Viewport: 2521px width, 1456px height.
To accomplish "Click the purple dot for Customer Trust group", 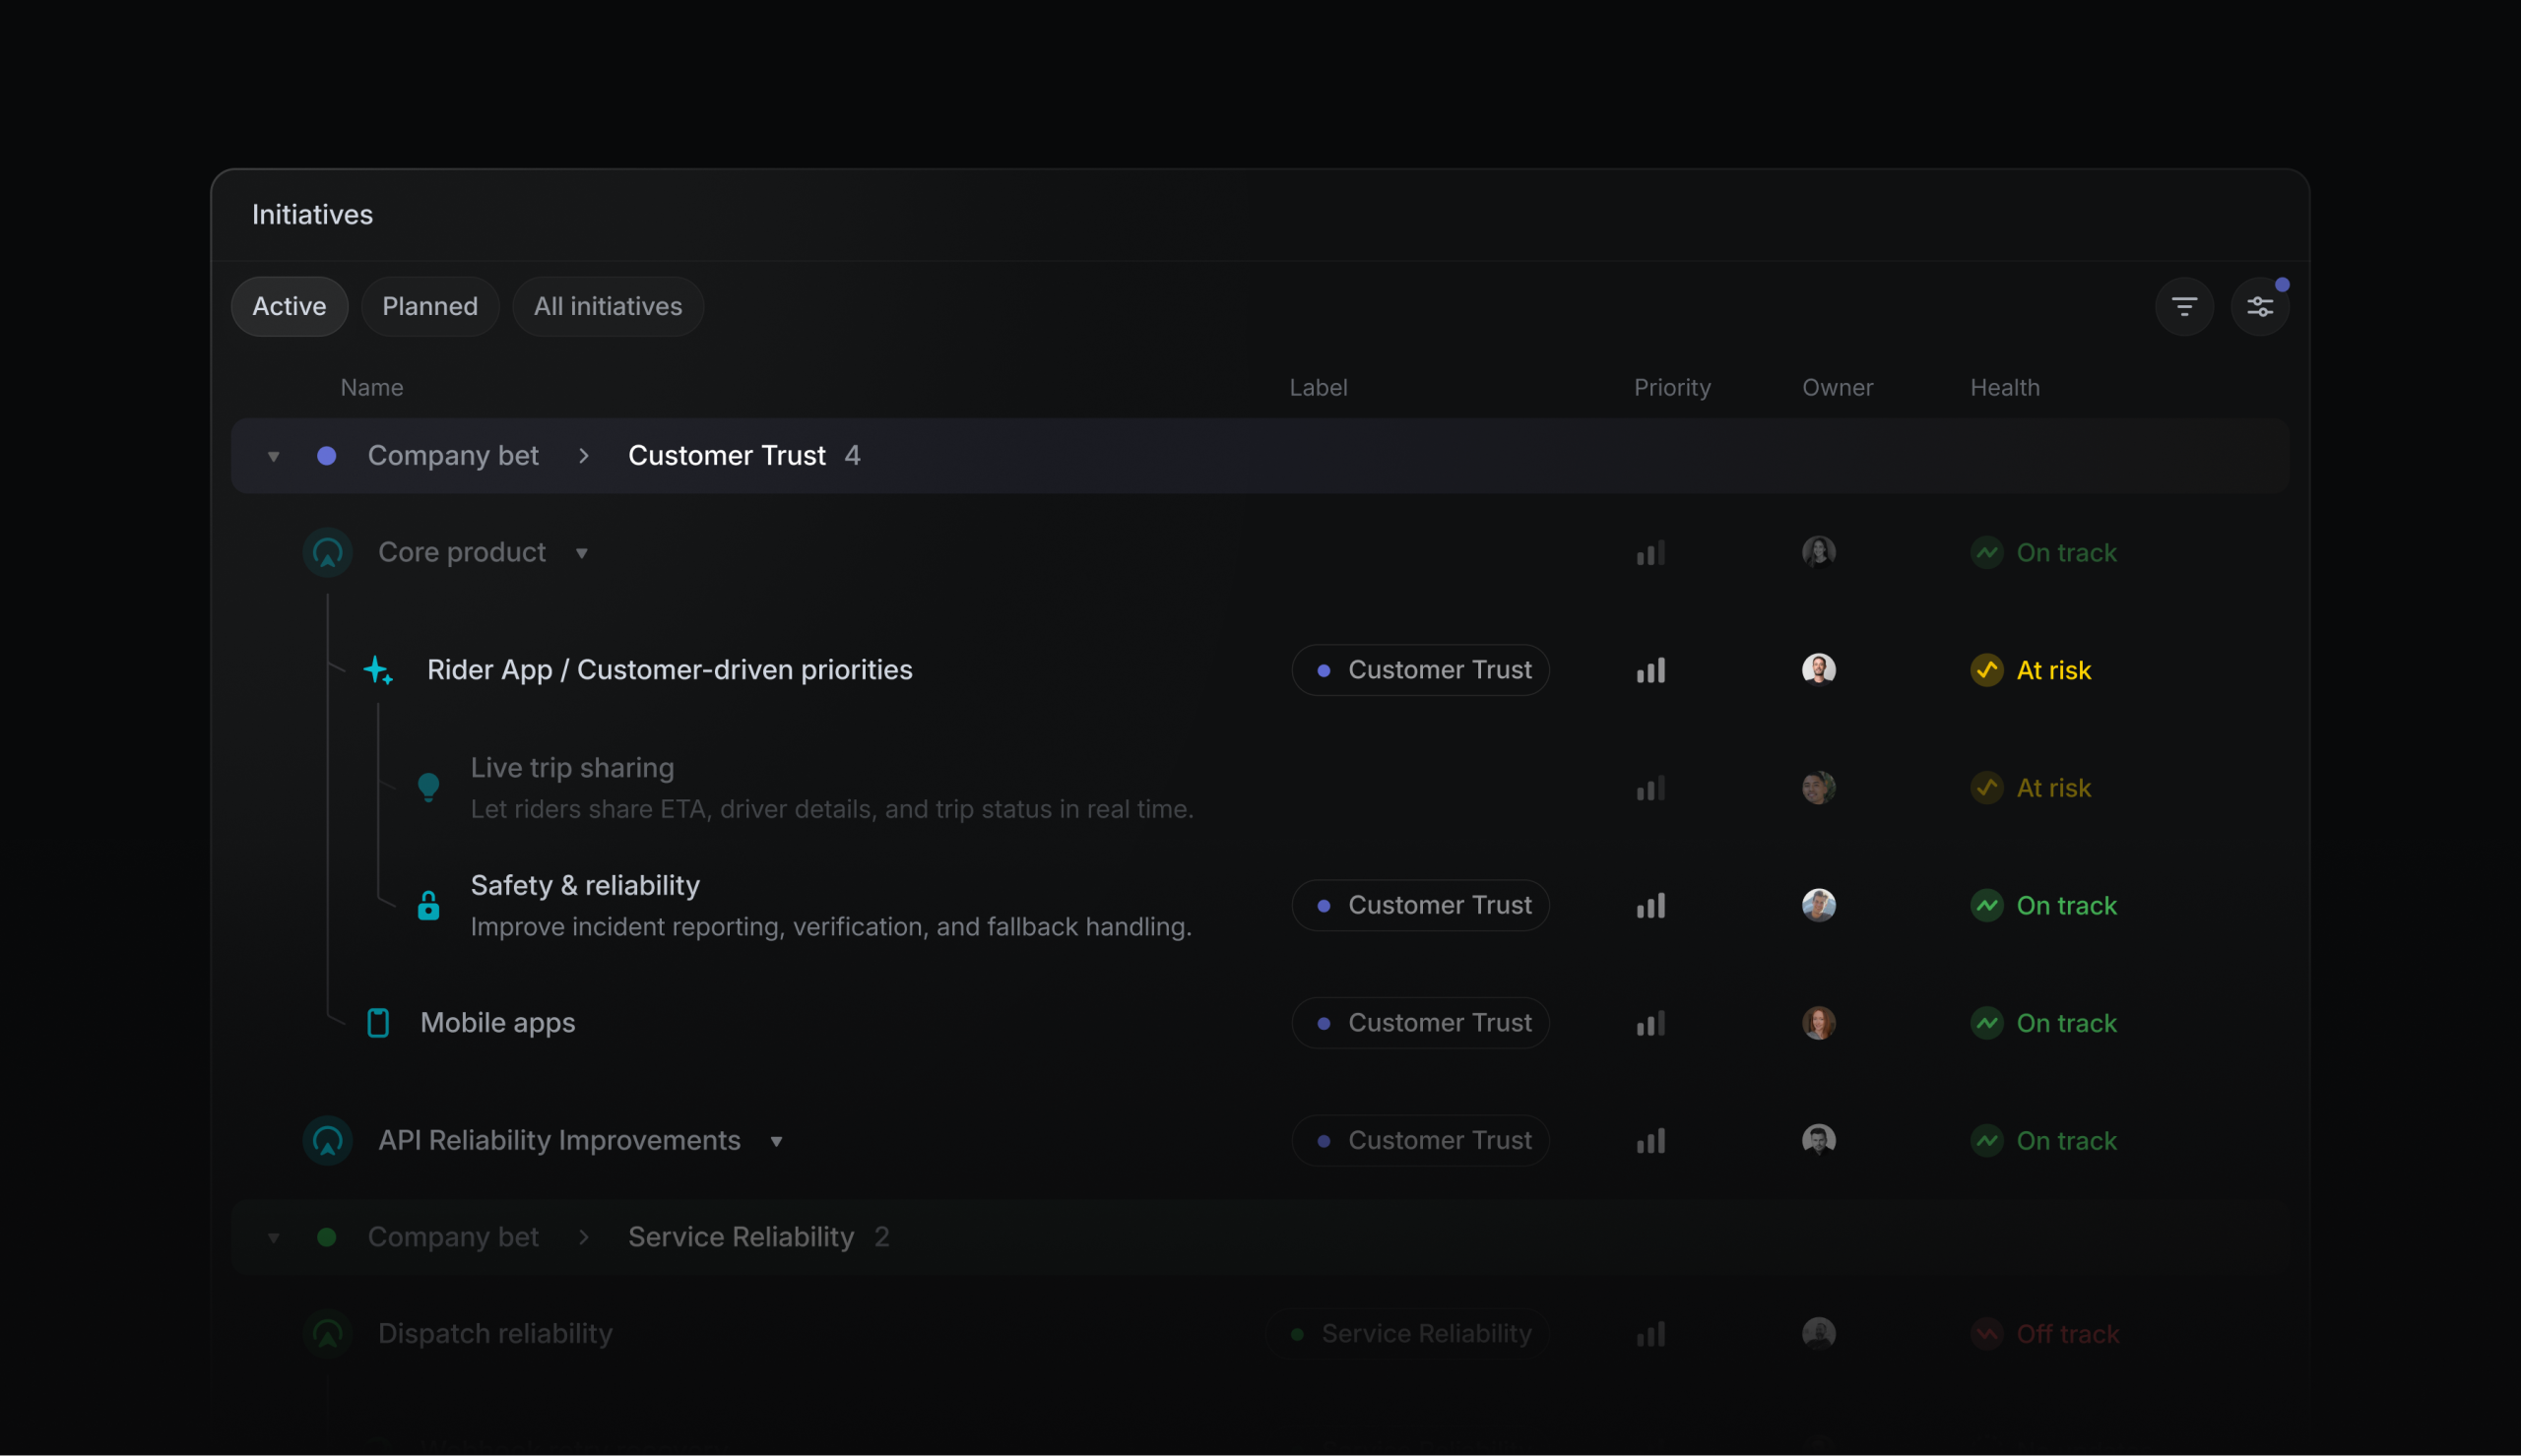I will (x=326, y=456).
